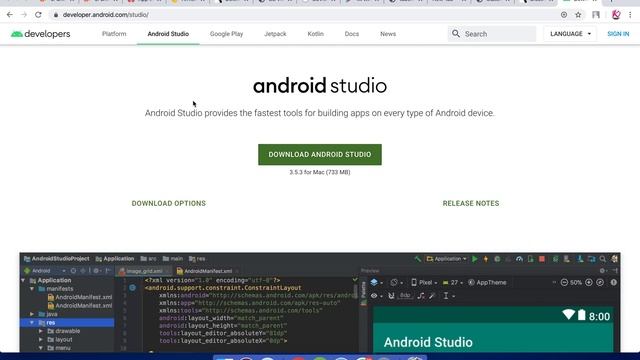
Task: Click the Apply Changes lightning icon
Action: tap(486, 259)
